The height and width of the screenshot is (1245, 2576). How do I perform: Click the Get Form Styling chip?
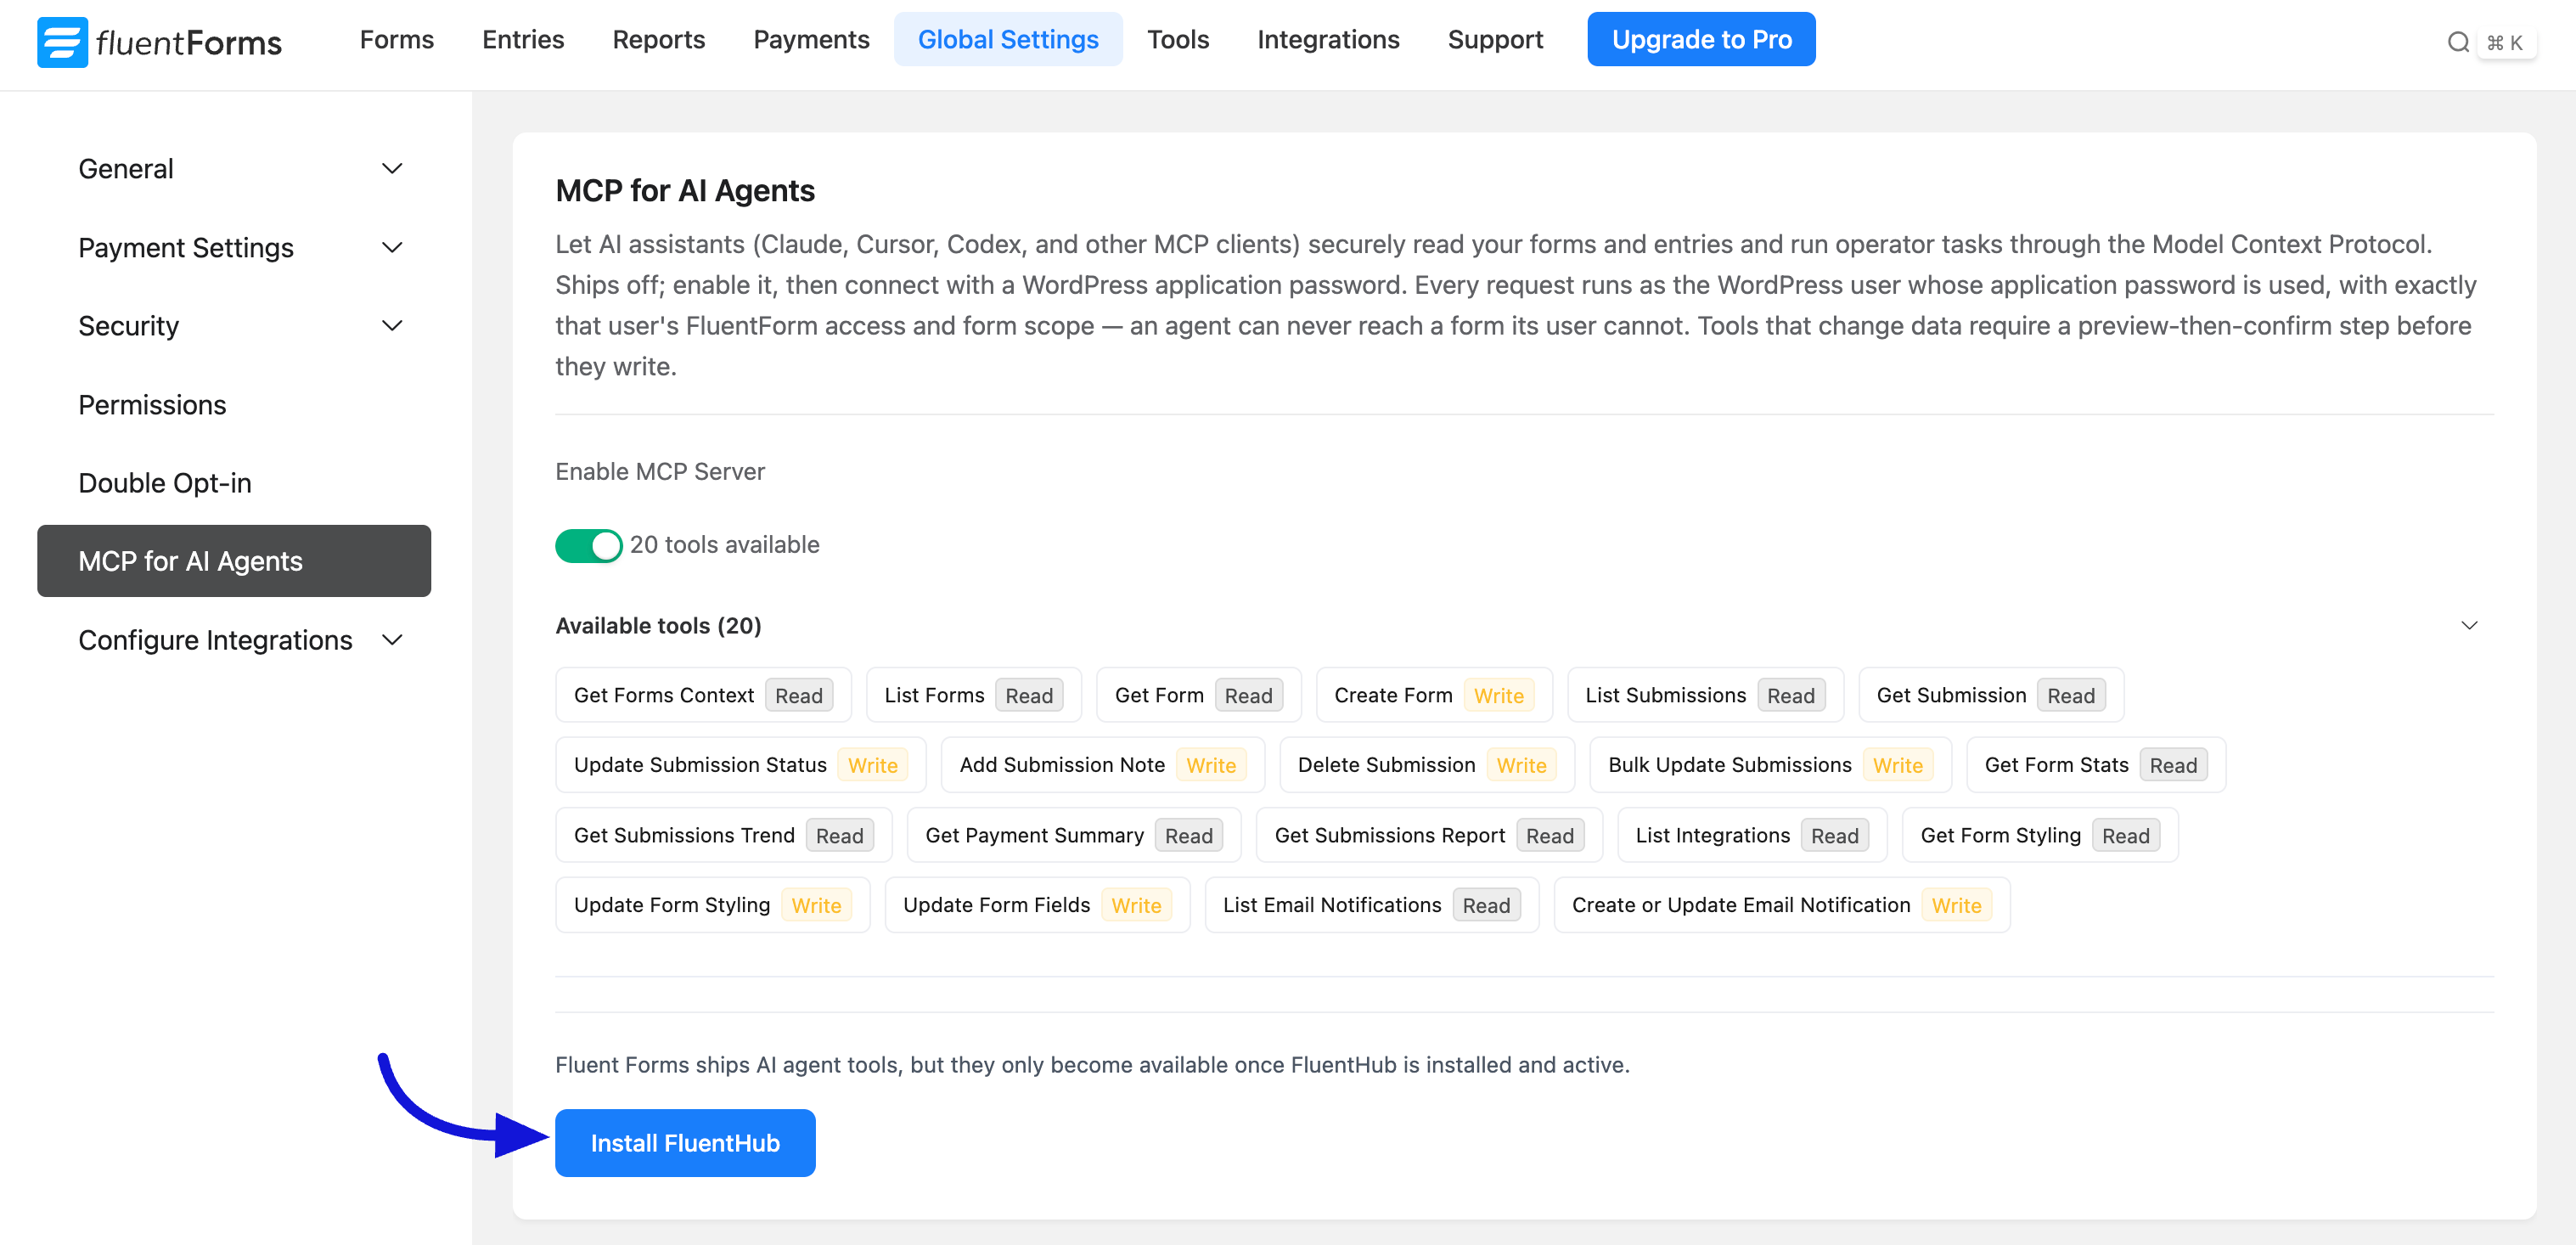pyautogui.click(x=2040, y=835)
